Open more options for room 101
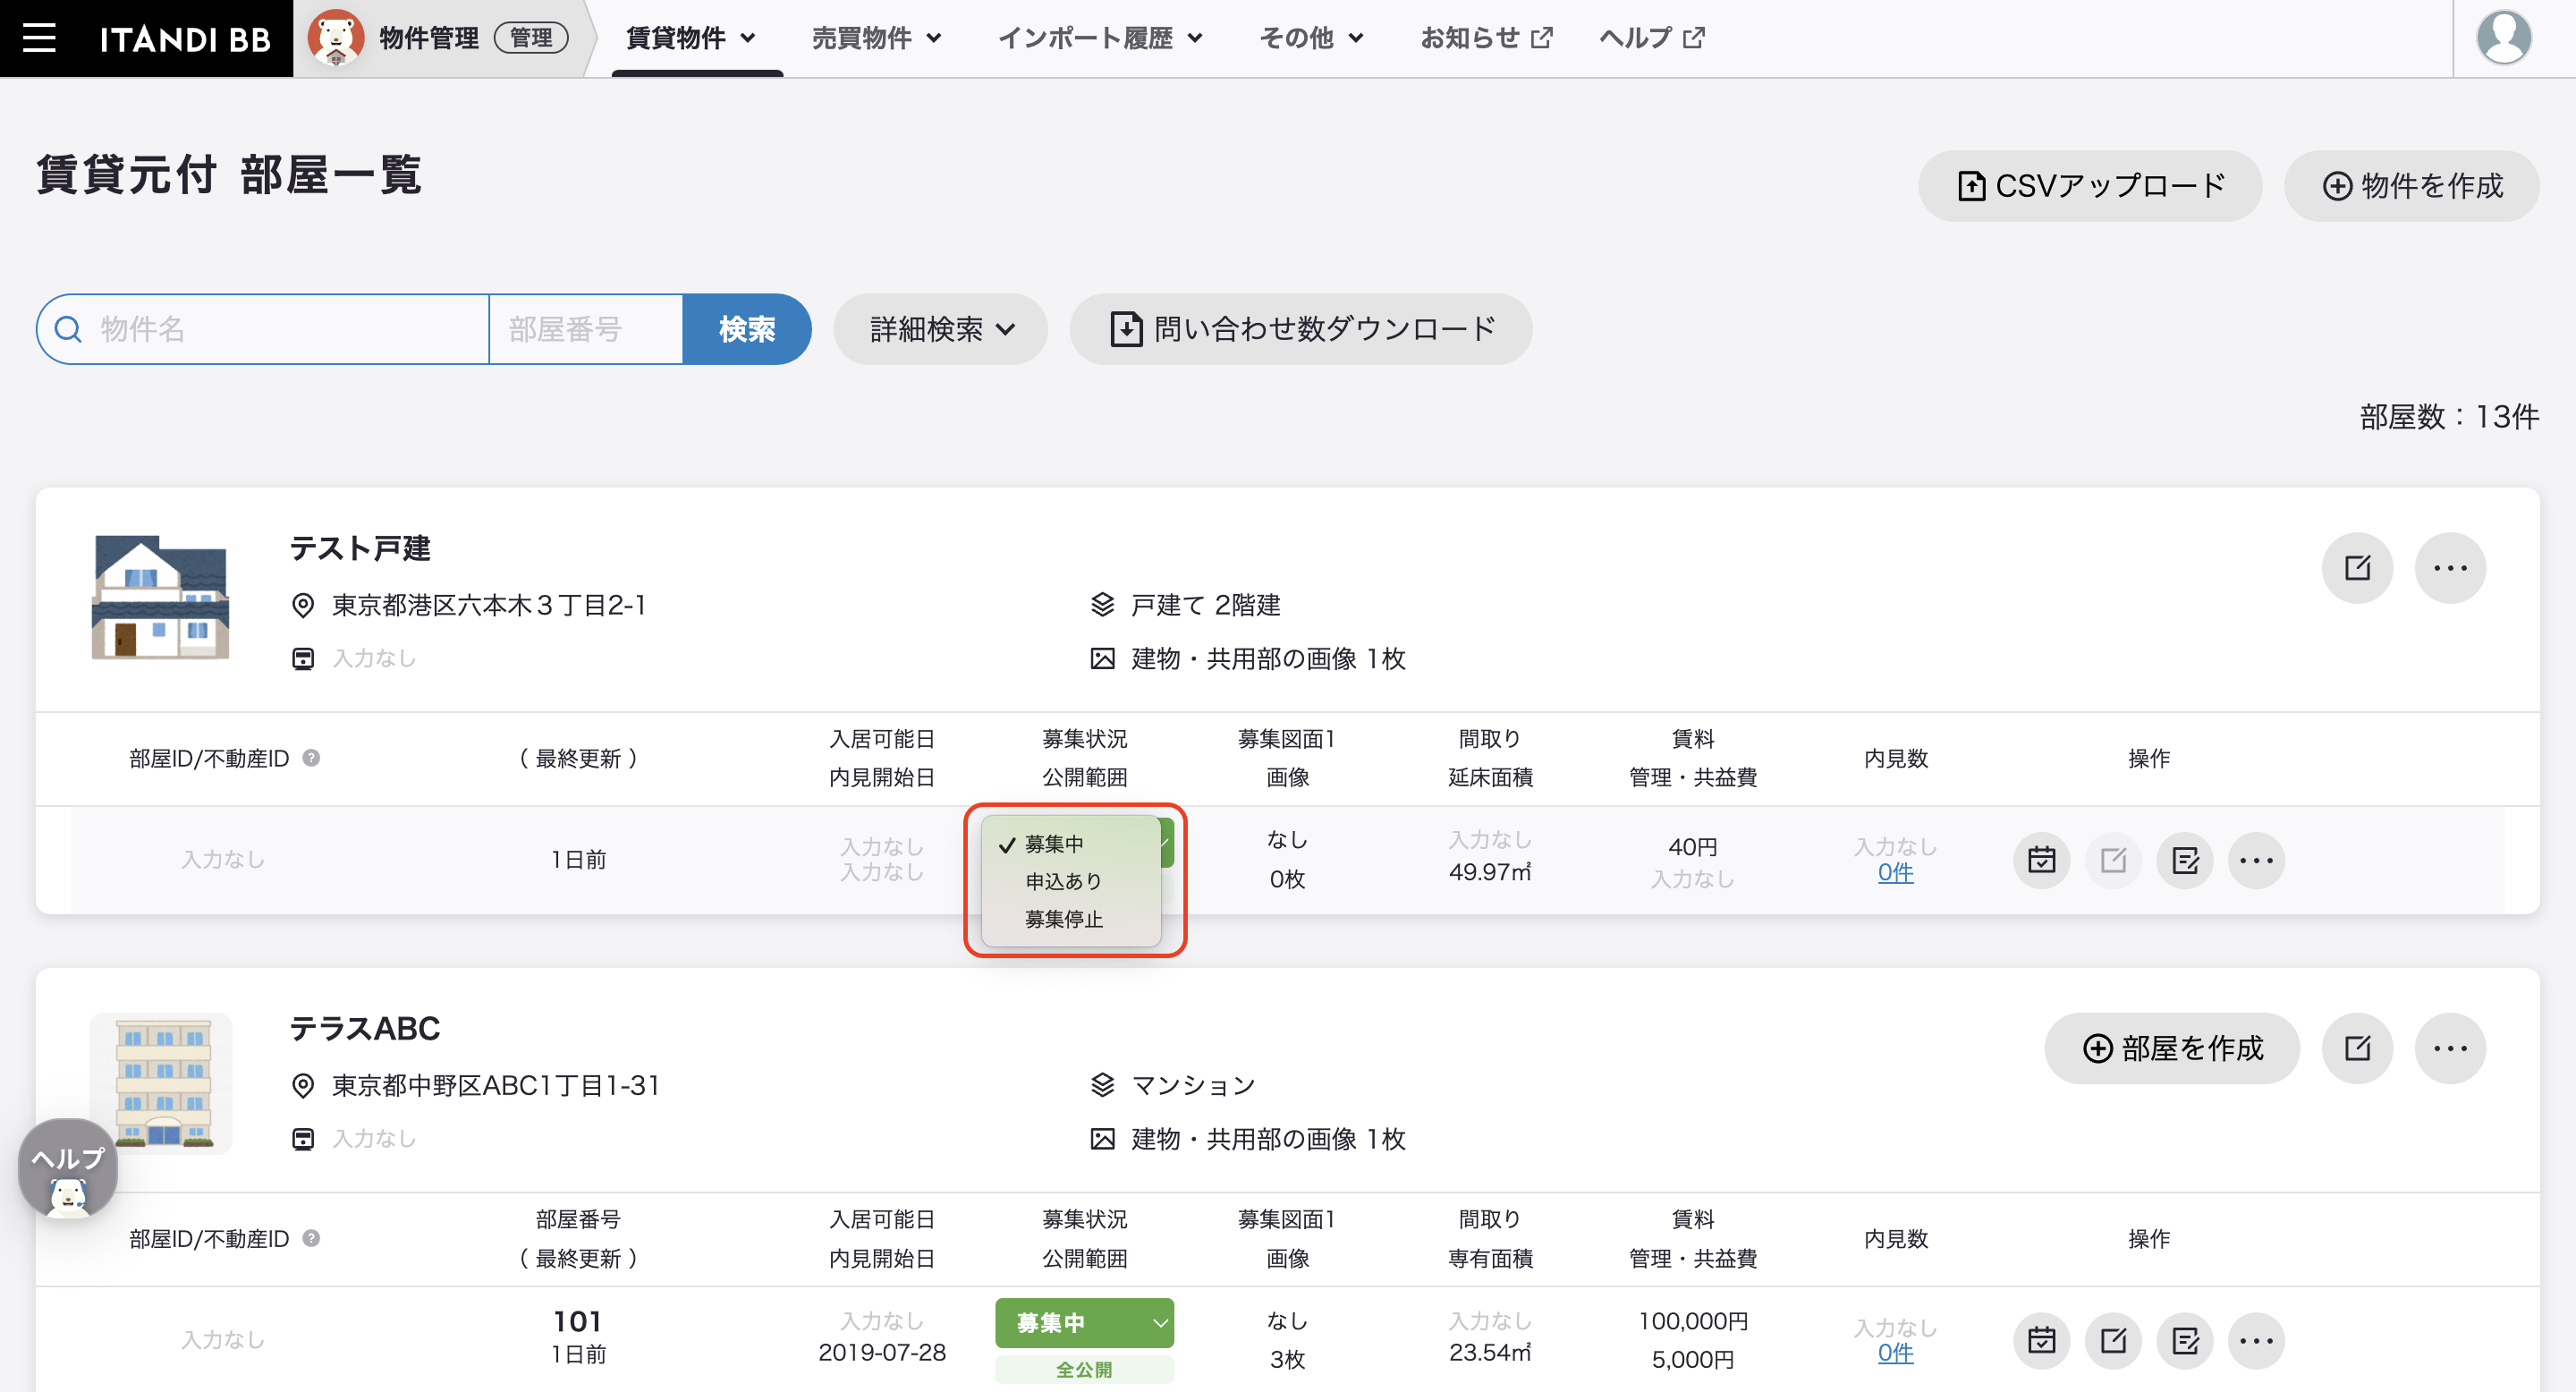 (x=2256, y=1340)
